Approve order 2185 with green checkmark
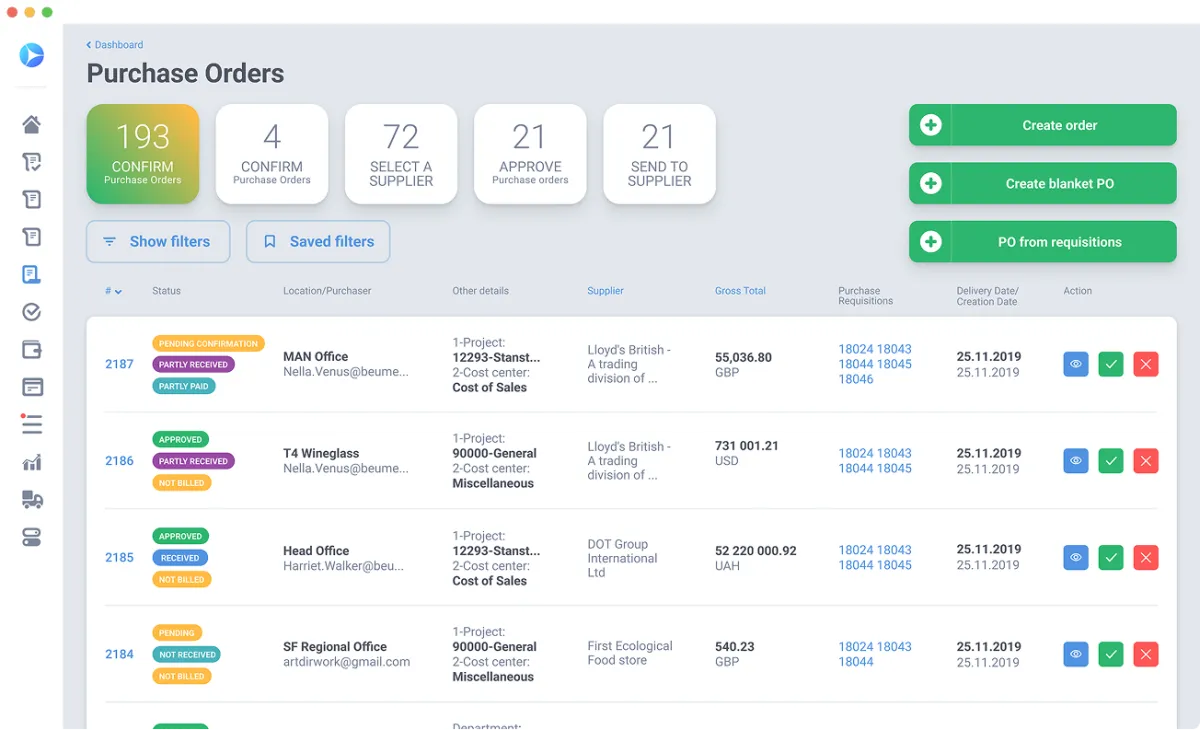 pyautogui.click(x=1111, y=557)
